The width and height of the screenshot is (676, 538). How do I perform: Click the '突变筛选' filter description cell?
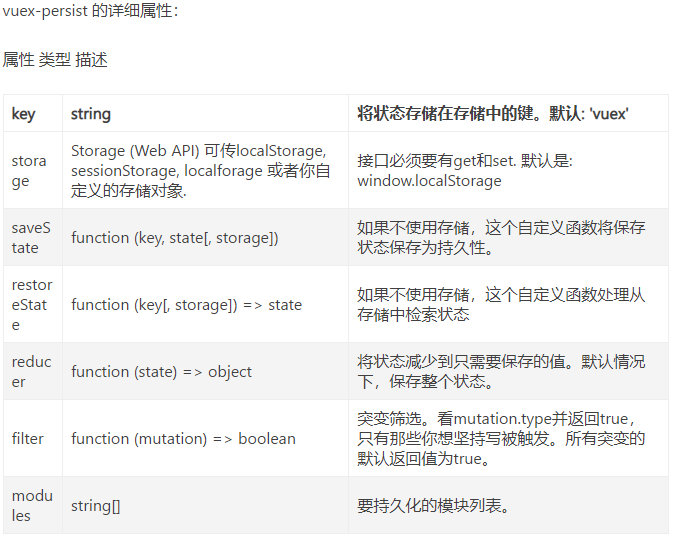click(500, 439)
